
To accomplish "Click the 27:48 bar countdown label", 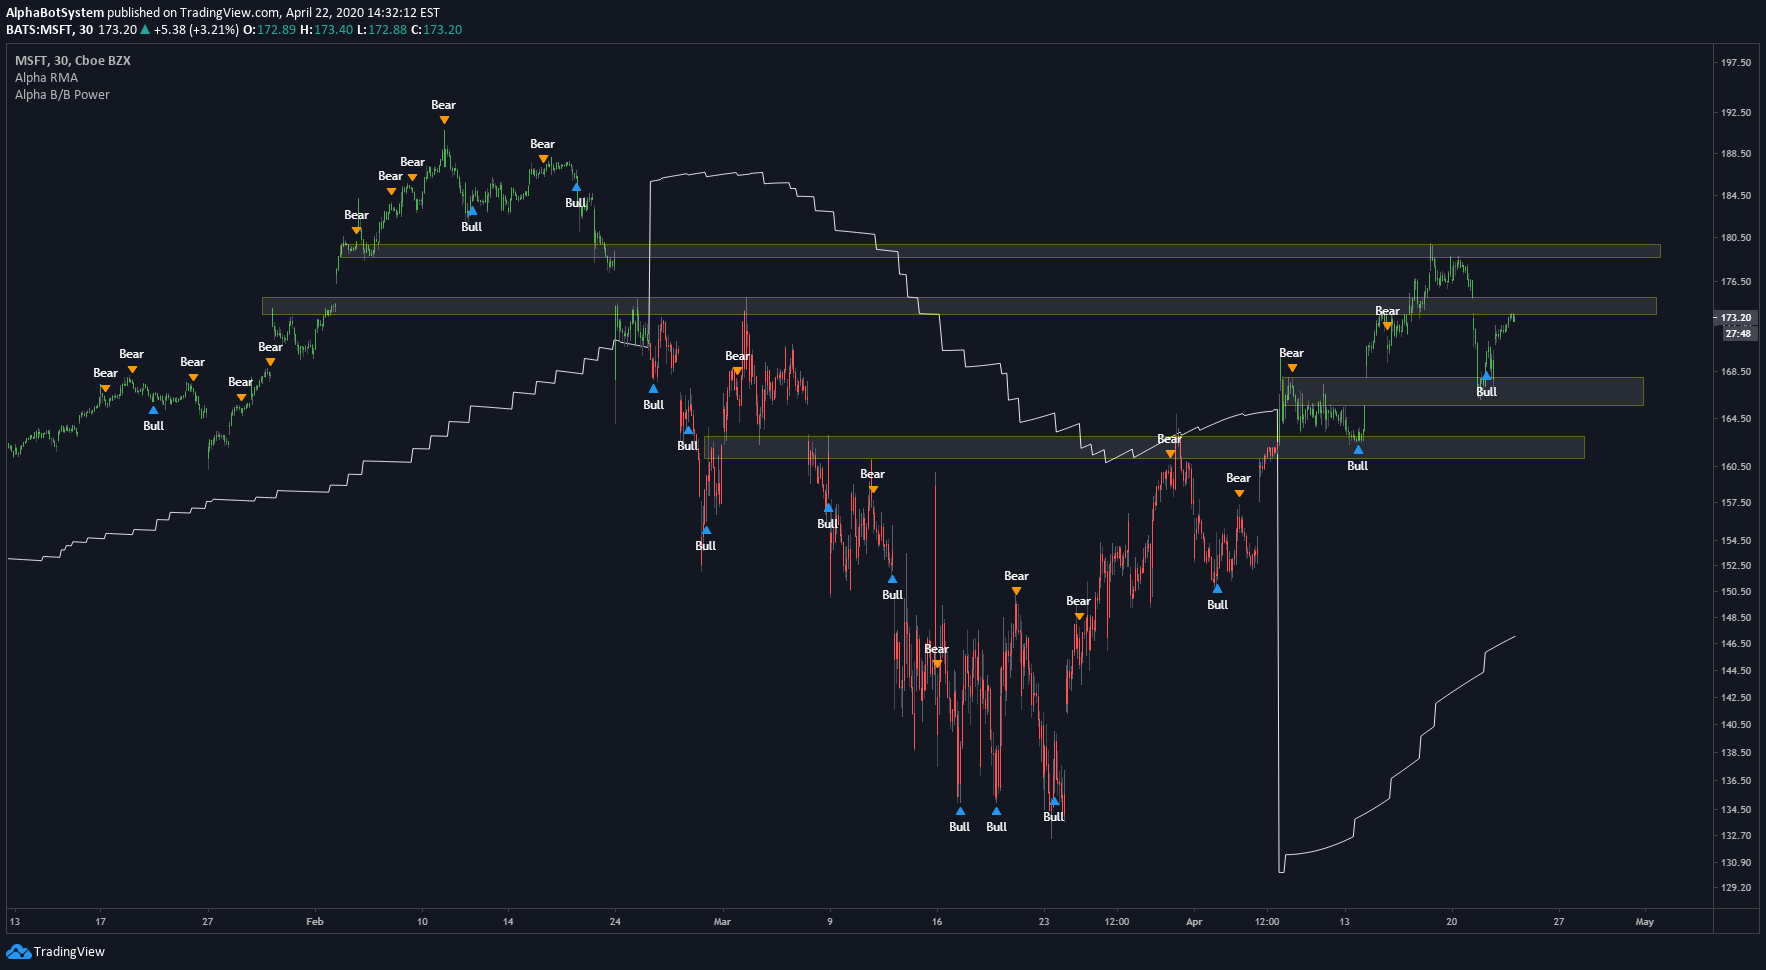I will point(1738,333).
